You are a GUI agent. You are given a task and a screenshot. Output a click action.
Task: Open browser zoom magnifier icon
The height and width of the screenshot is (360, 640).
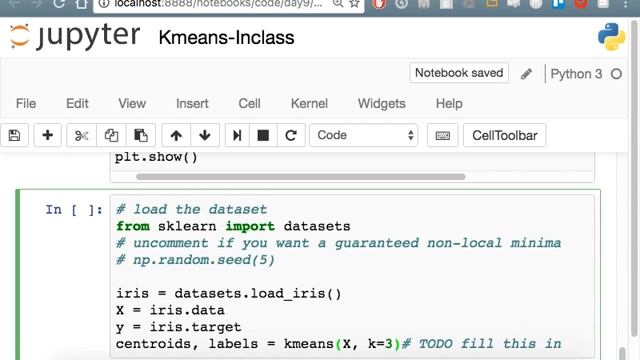pos(338,4)
